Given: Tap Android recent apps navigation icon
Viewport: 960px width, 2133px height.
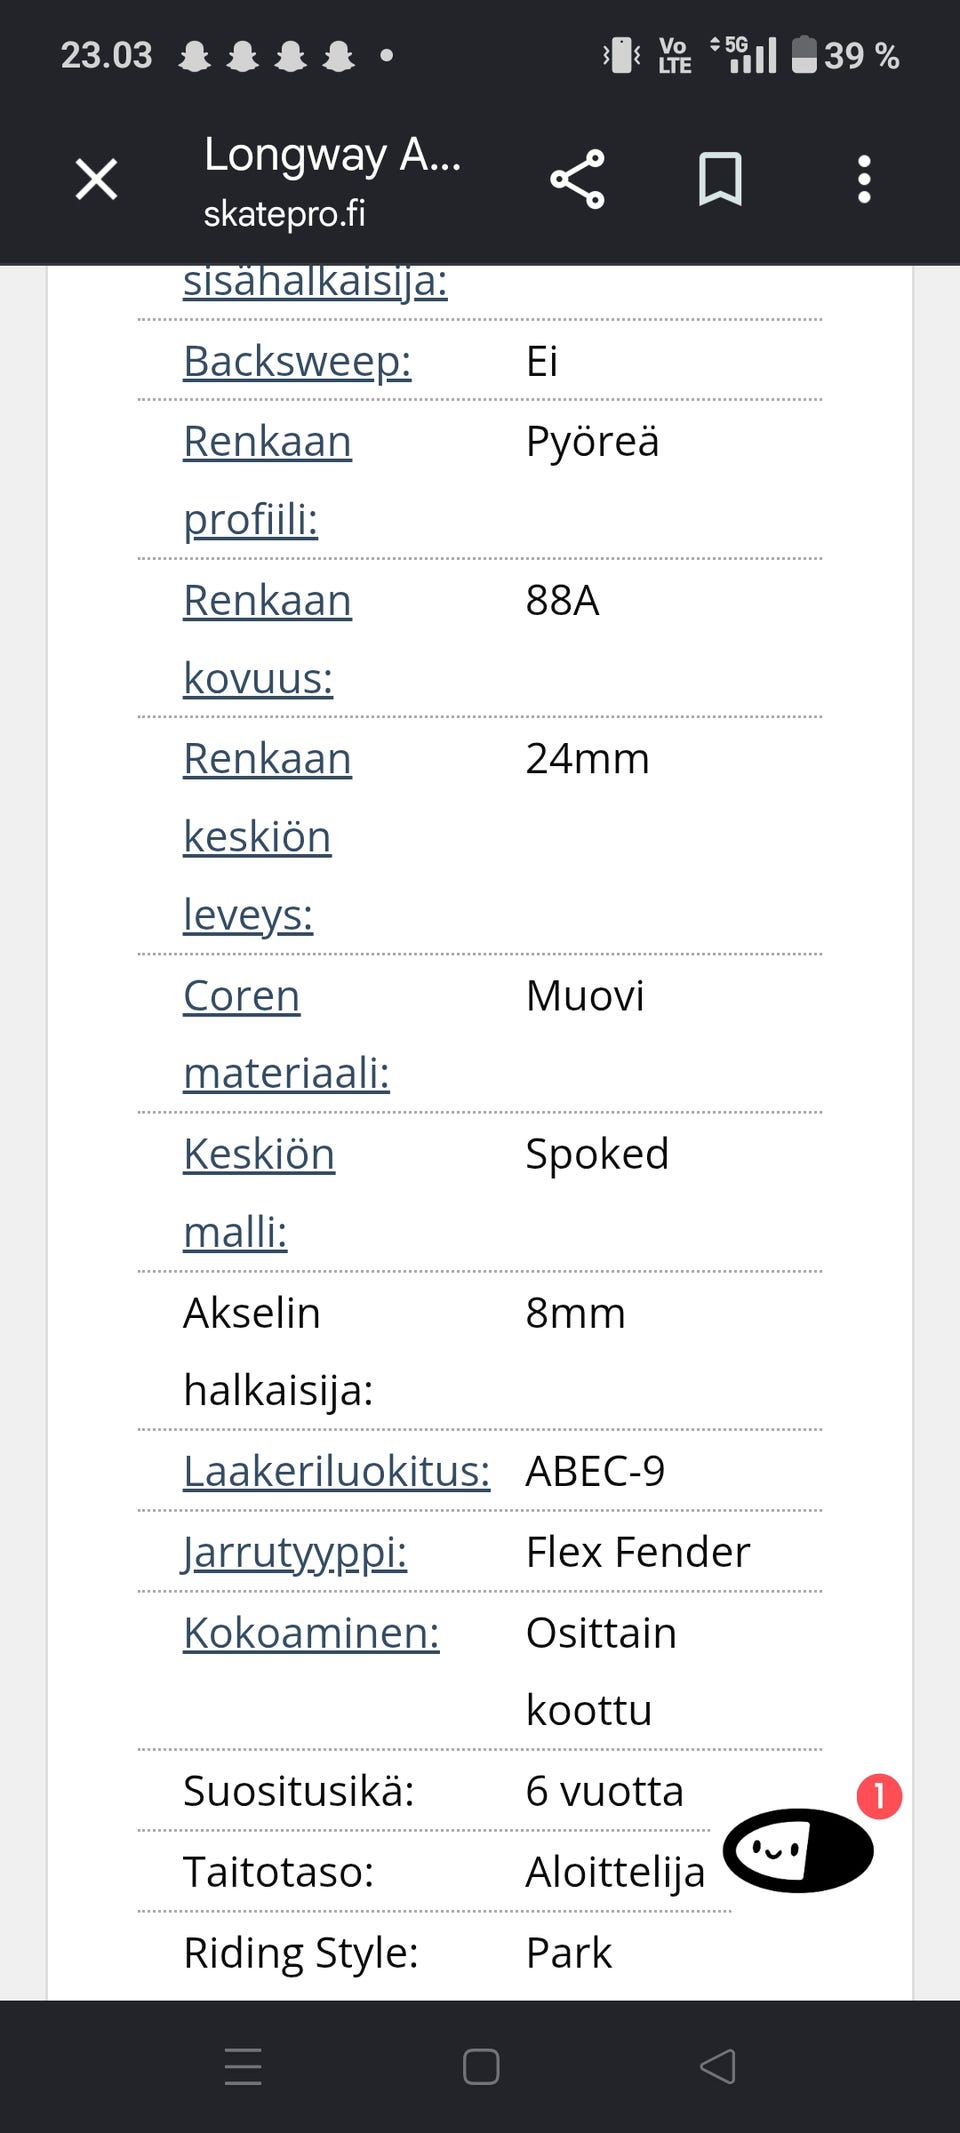Looking at the screenshot, I should point(243,2066).
